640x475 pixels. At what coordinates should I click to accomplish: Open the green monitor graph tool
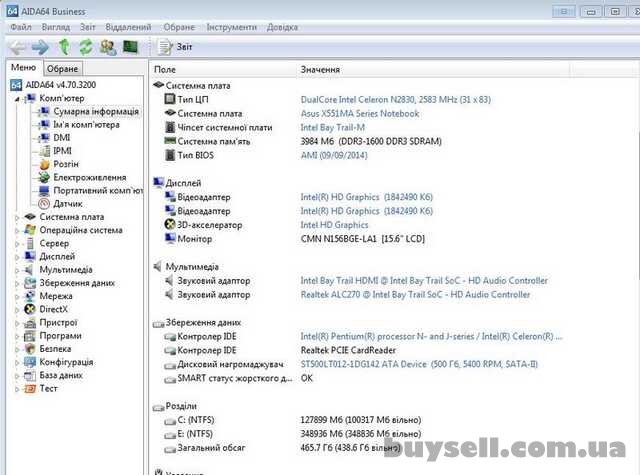click(x=131, y=47)
